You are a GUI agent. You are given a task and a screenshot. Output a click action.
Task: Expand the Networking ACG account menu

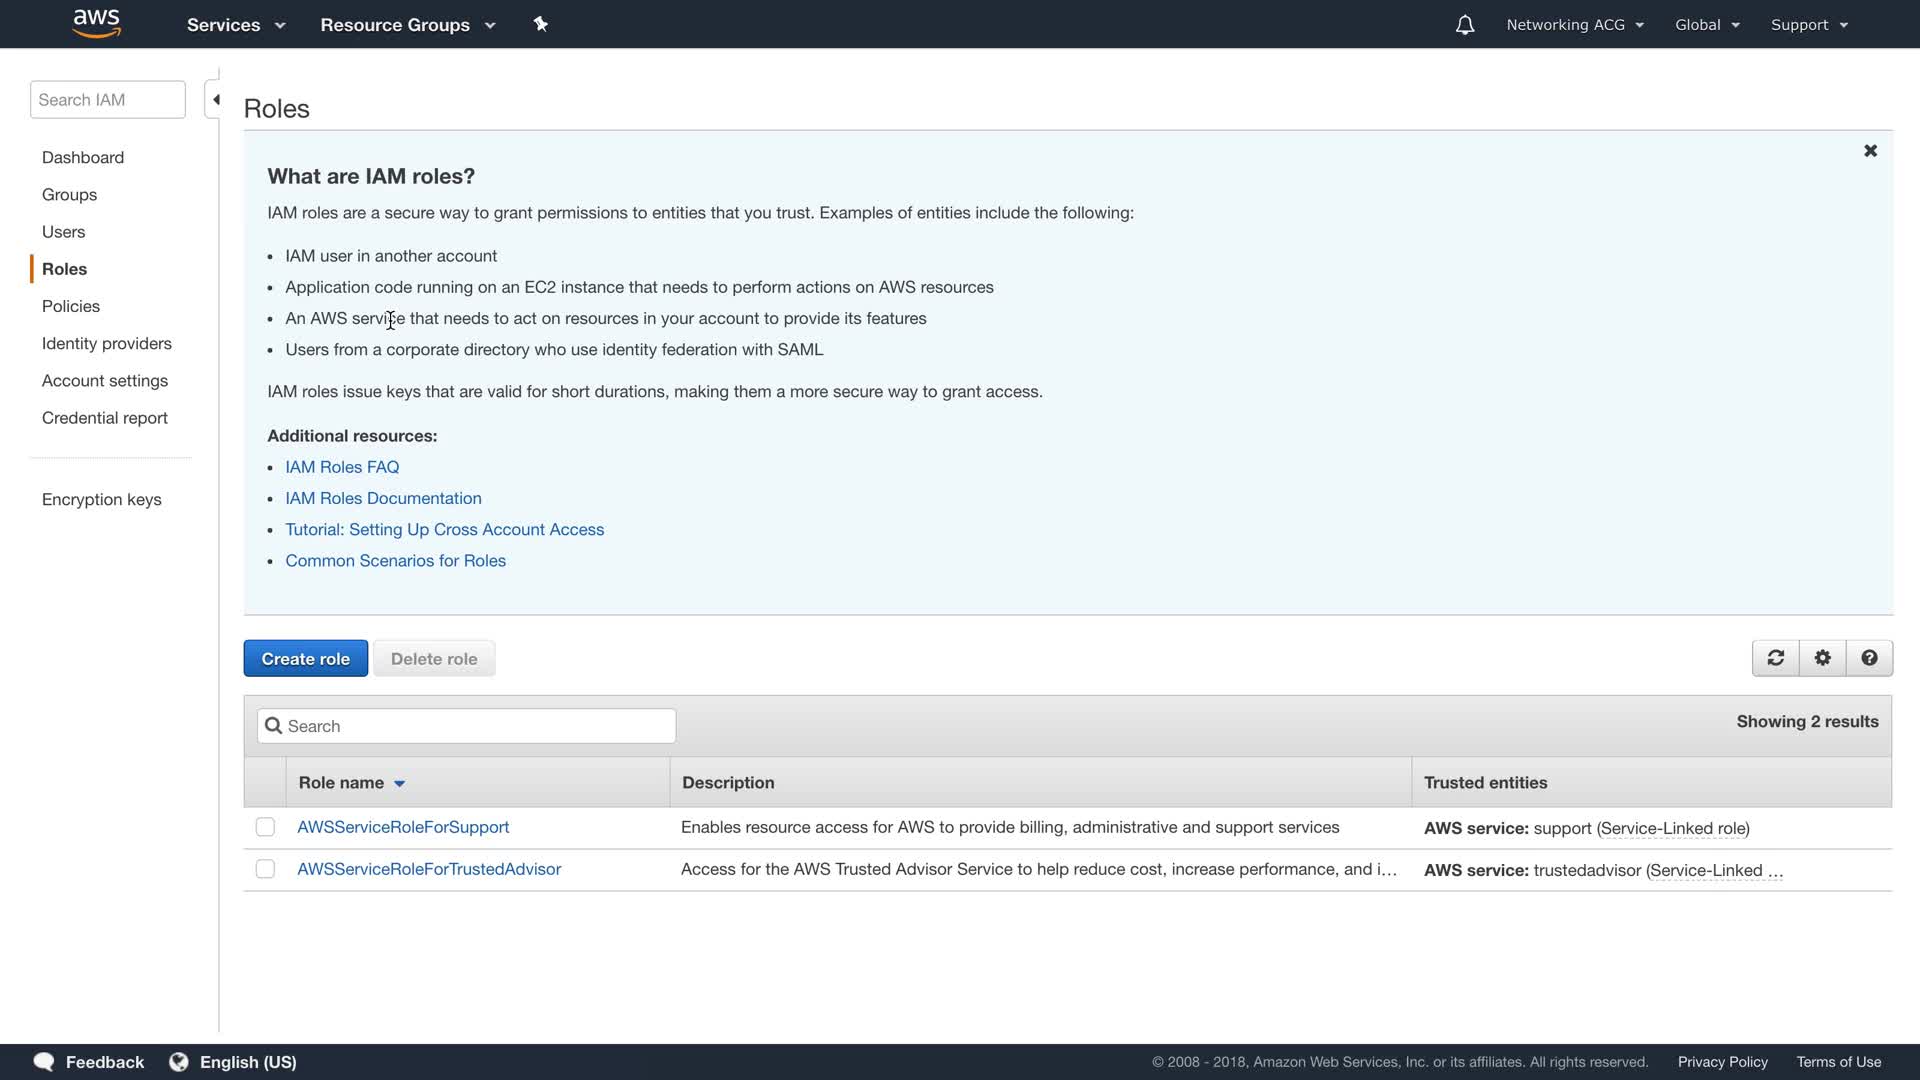1574,25
